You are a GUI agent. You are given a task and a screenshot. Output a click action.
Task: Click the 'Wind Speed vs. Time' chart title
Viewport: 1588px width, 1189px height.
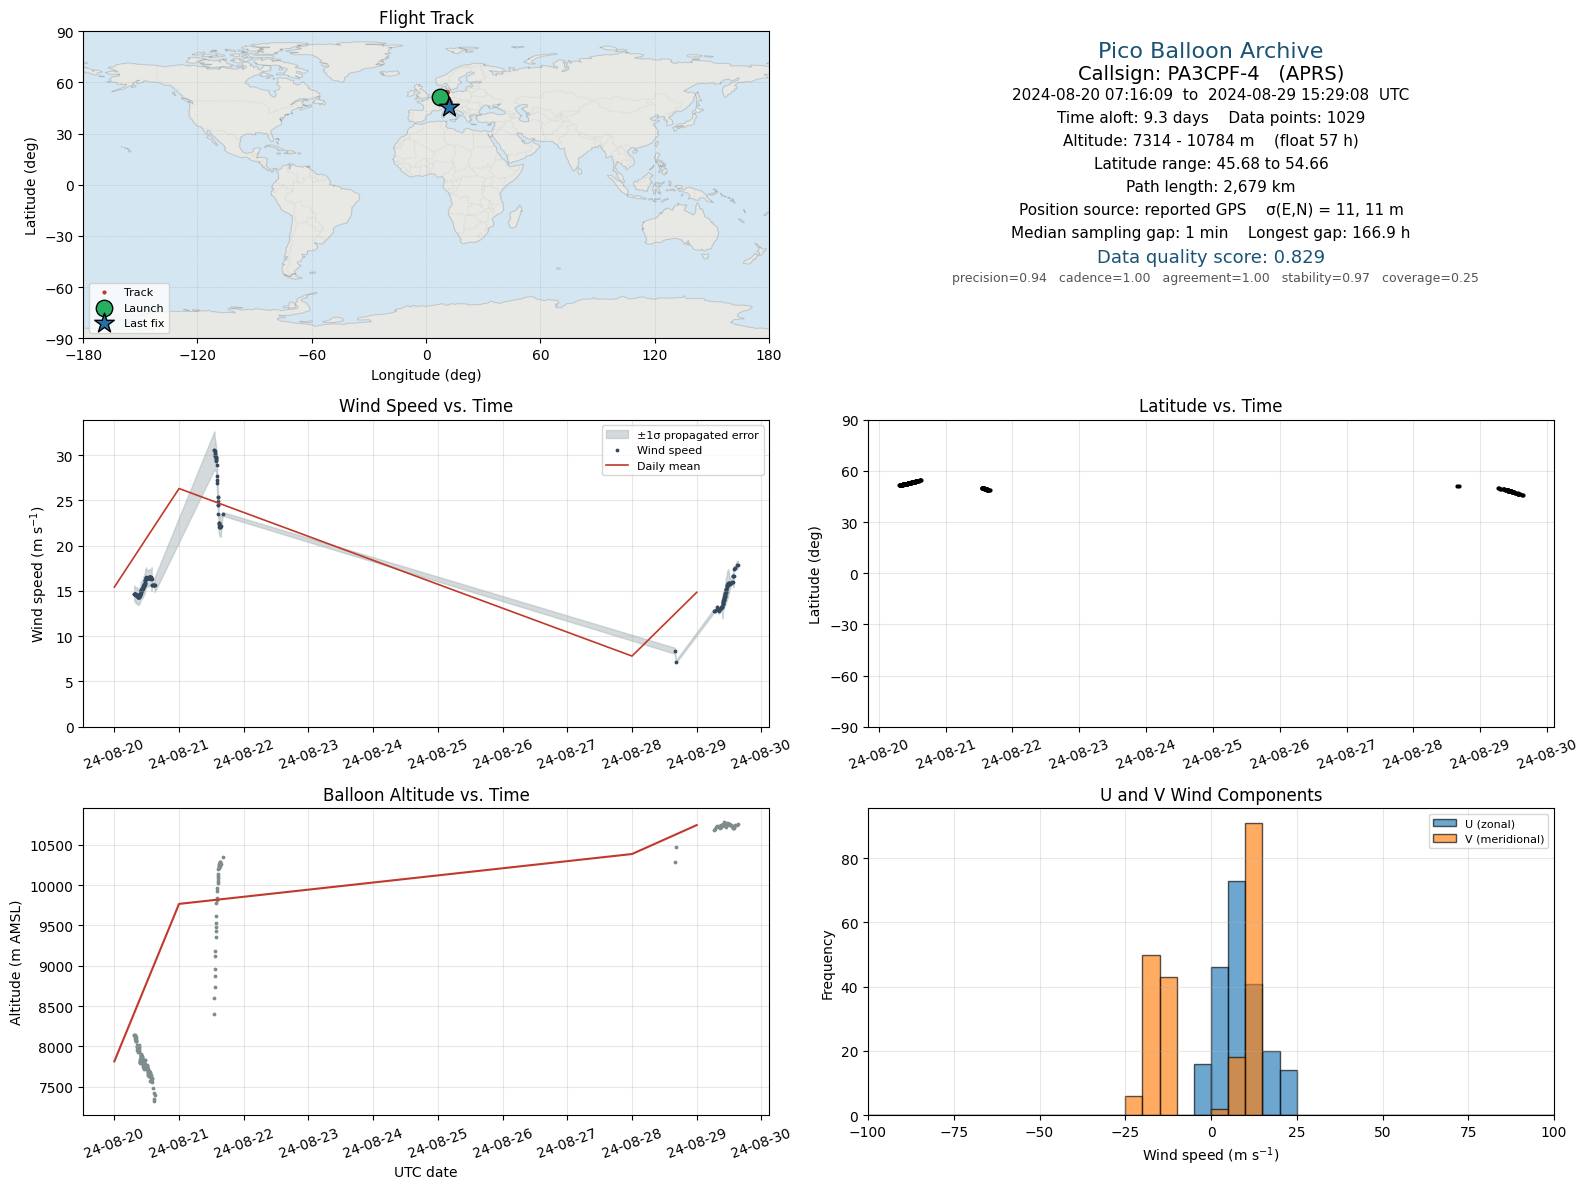[426, 406]
